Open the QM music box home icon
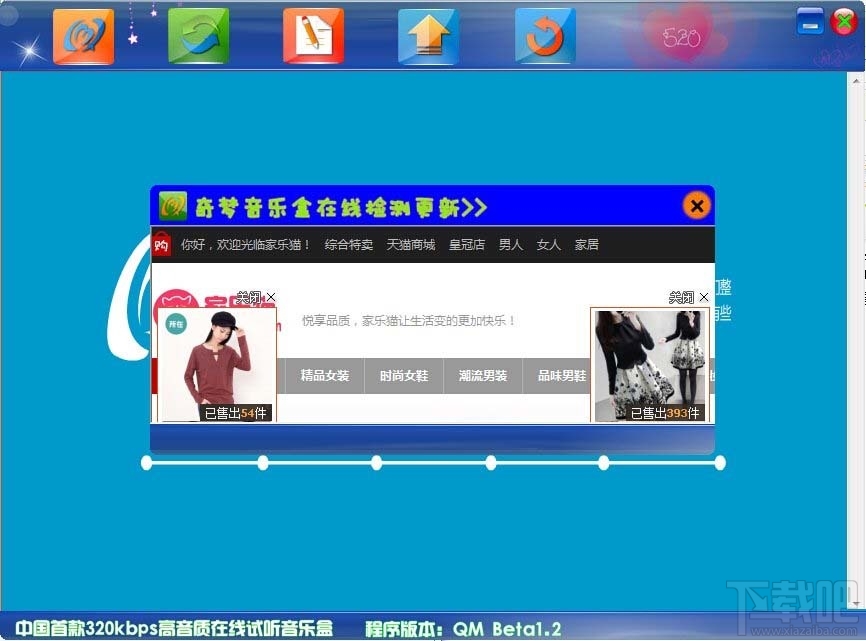 point(84,37)
